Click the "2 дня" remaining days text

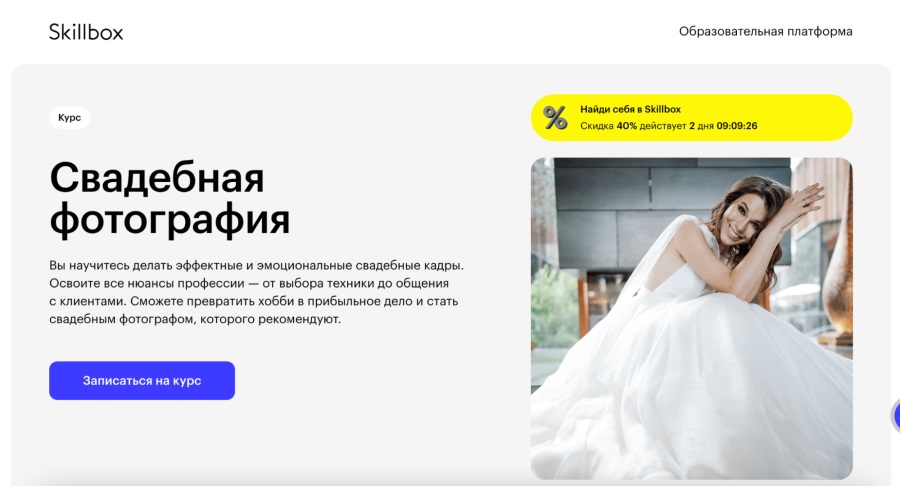click(701, 126)
